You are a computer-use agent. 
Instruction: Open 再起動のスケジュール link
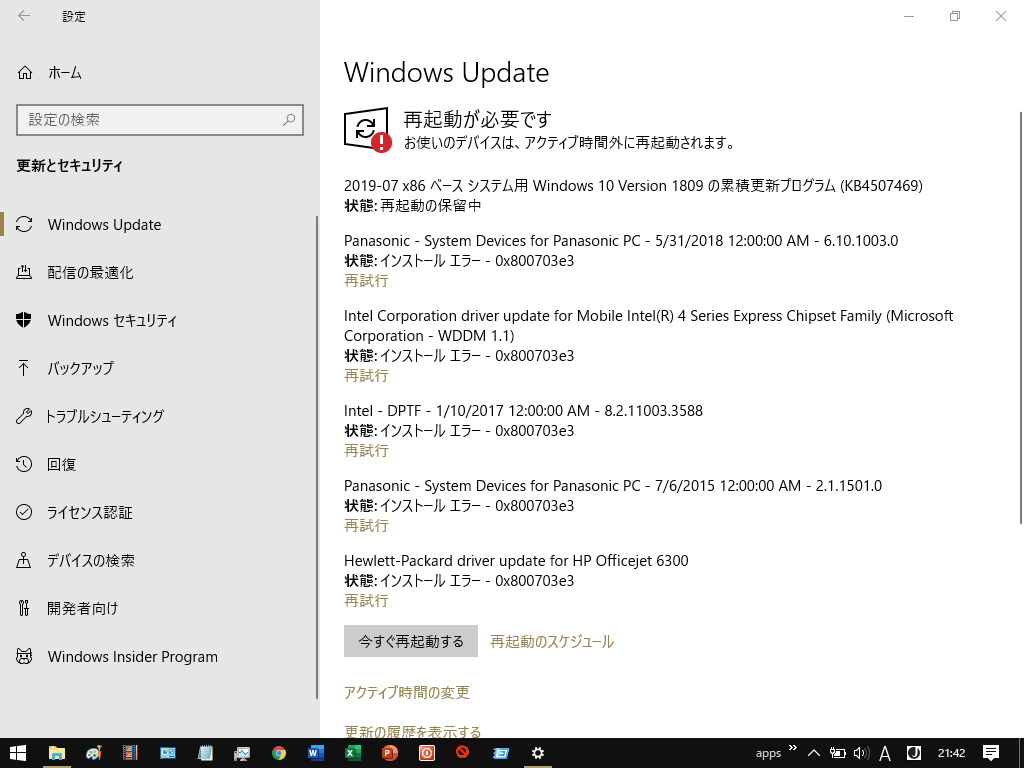click(x=552, y=641)
